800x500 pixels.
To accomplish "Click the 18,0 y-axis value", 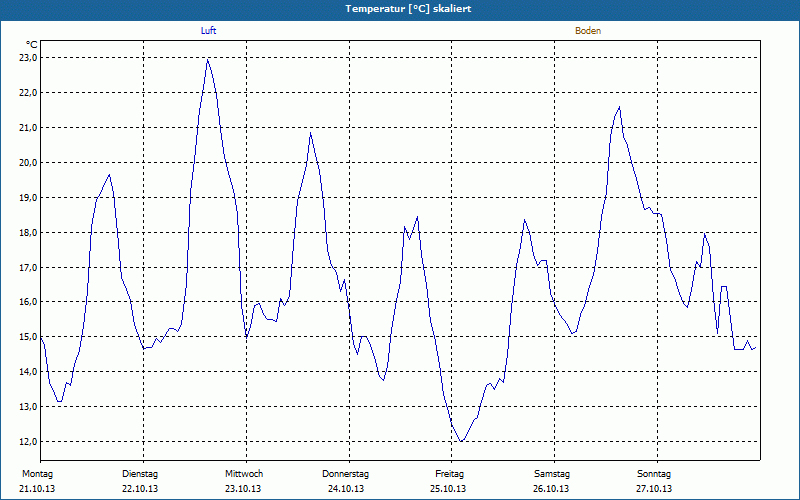I will click(28, 233).
